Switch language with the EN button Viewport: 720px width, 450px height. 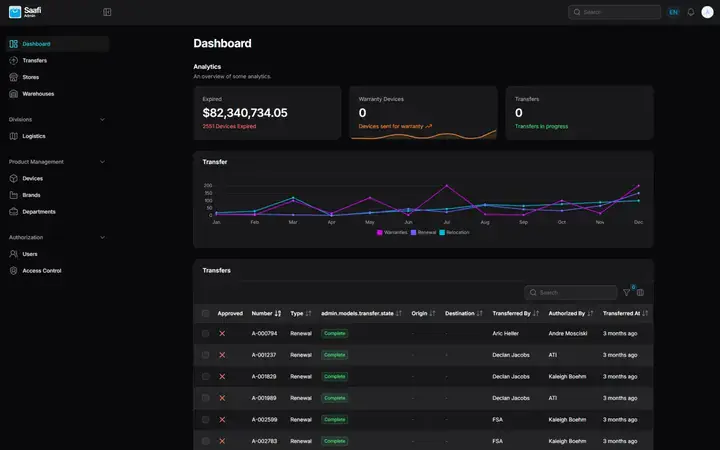pos(673,12)
